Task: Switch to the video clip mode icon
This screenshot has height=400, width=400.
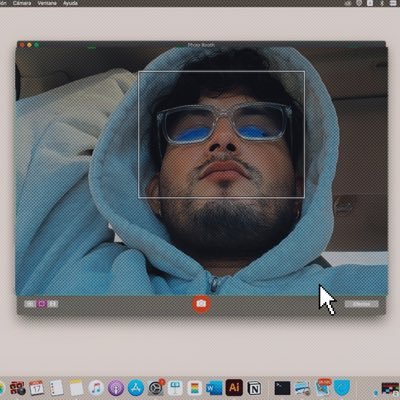Action: pyautogui.click(x=53, y=304)
